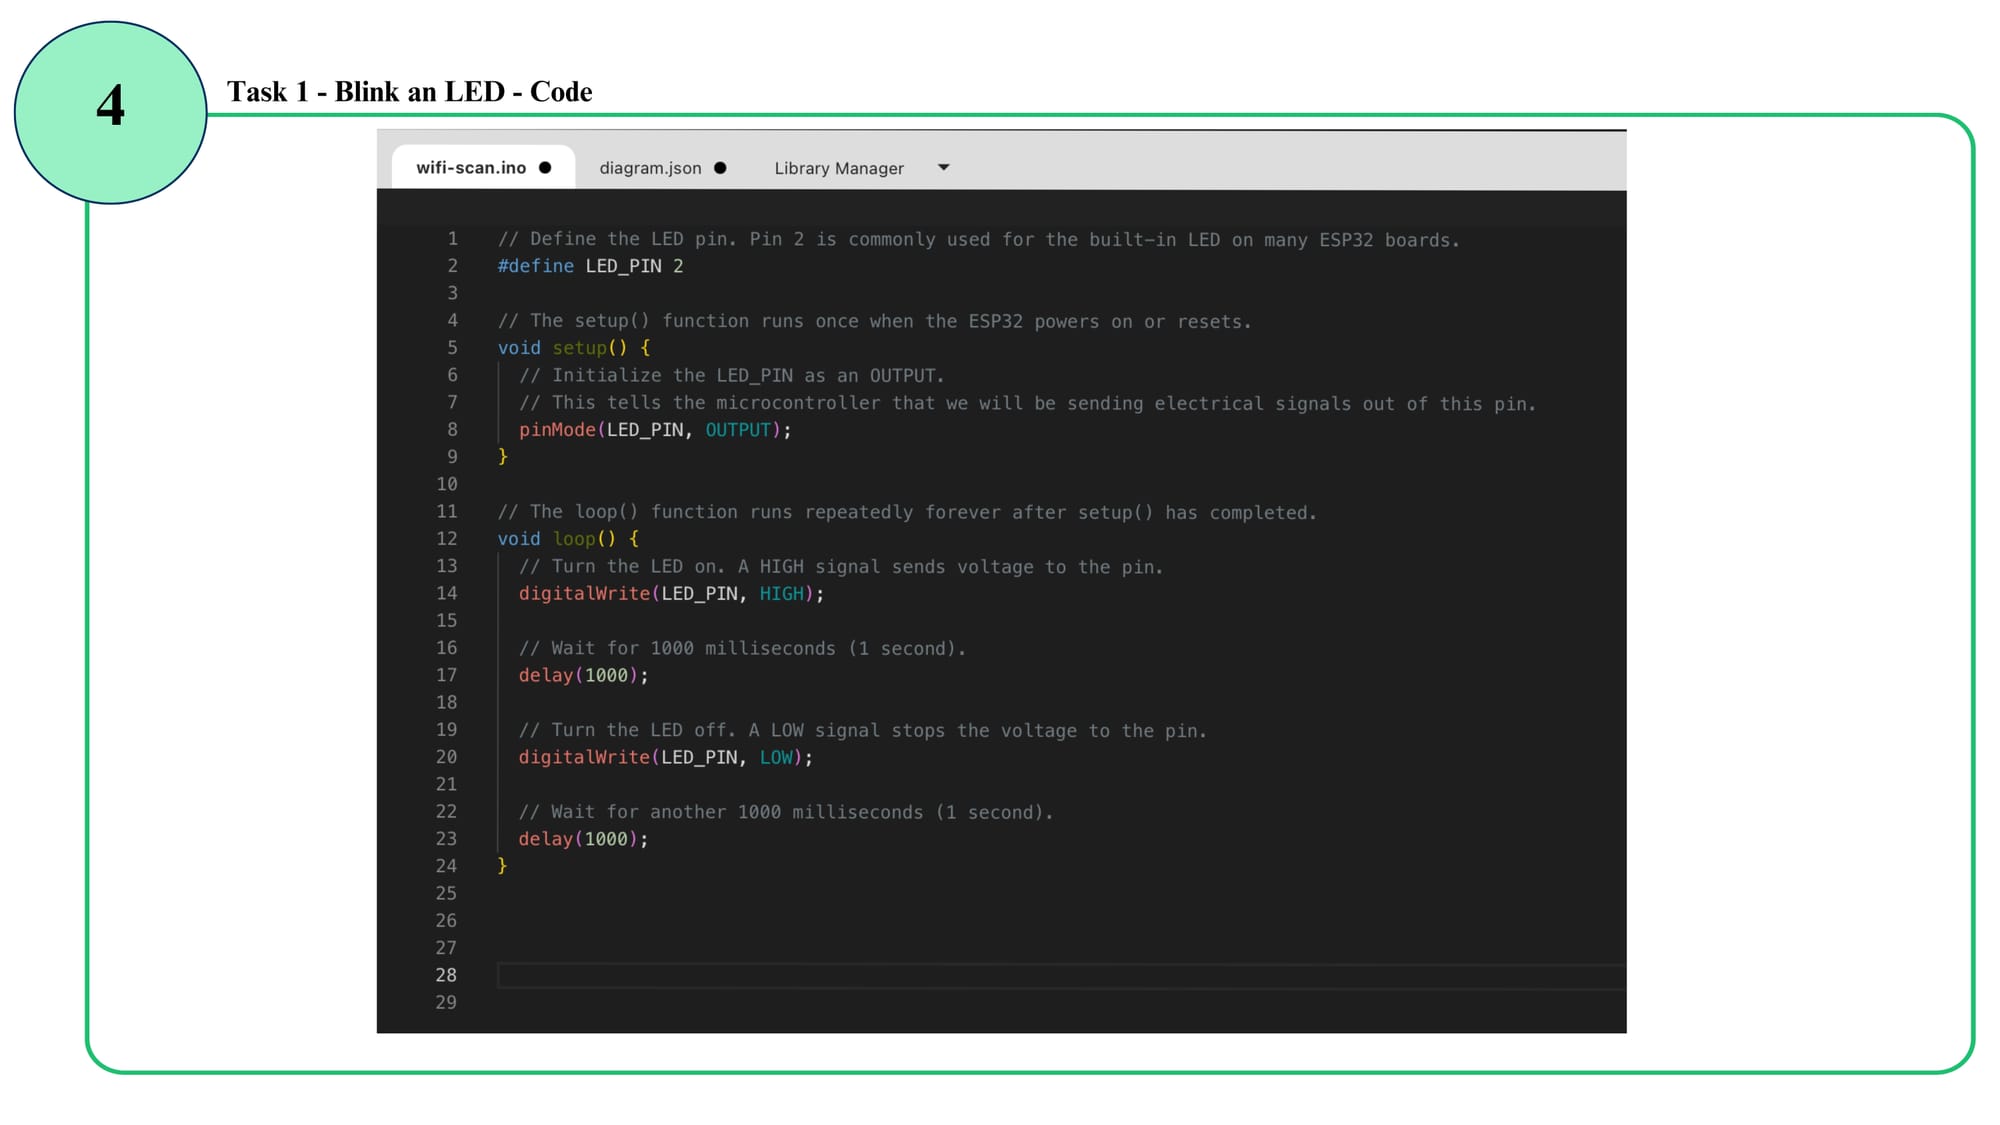Click the closing brace on line 24
Image resolution: width=2000 pixels, height=1125 pixels.
click(x=502, y=866)
